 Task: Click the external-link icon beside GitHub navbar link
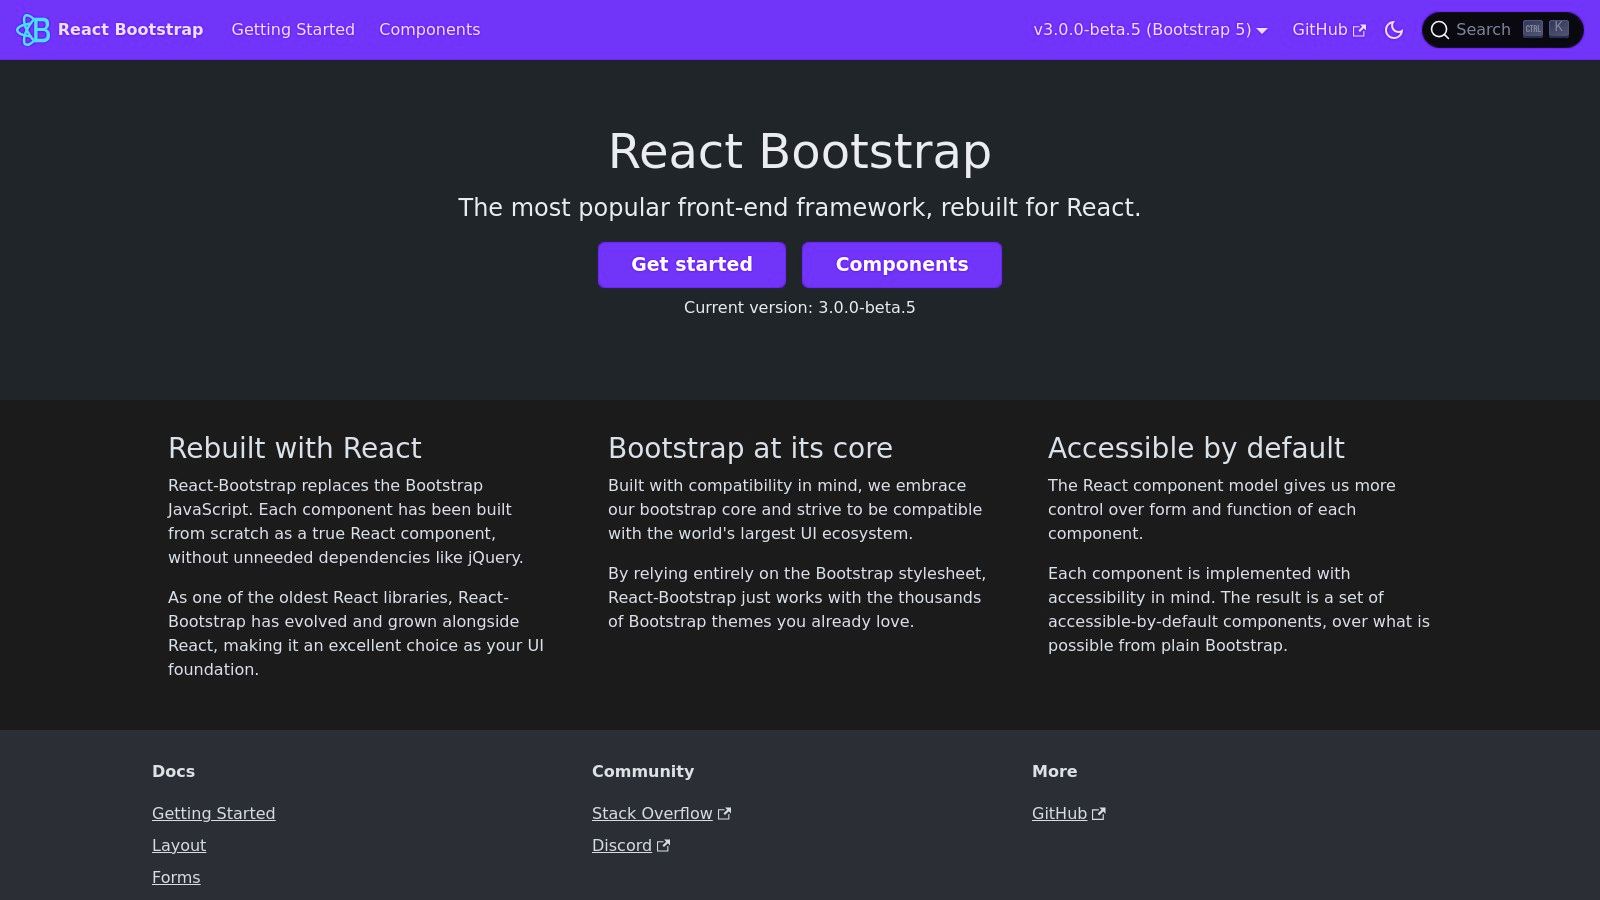click(1361, 30)
